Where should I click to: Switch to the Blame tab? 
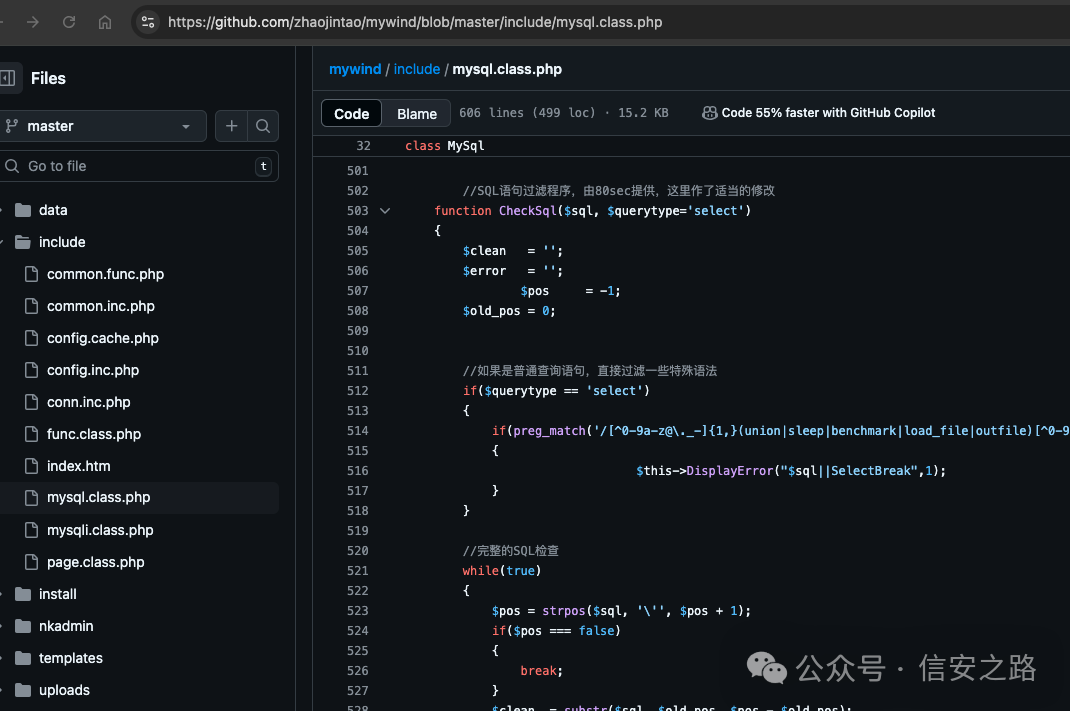pos(417,114)
